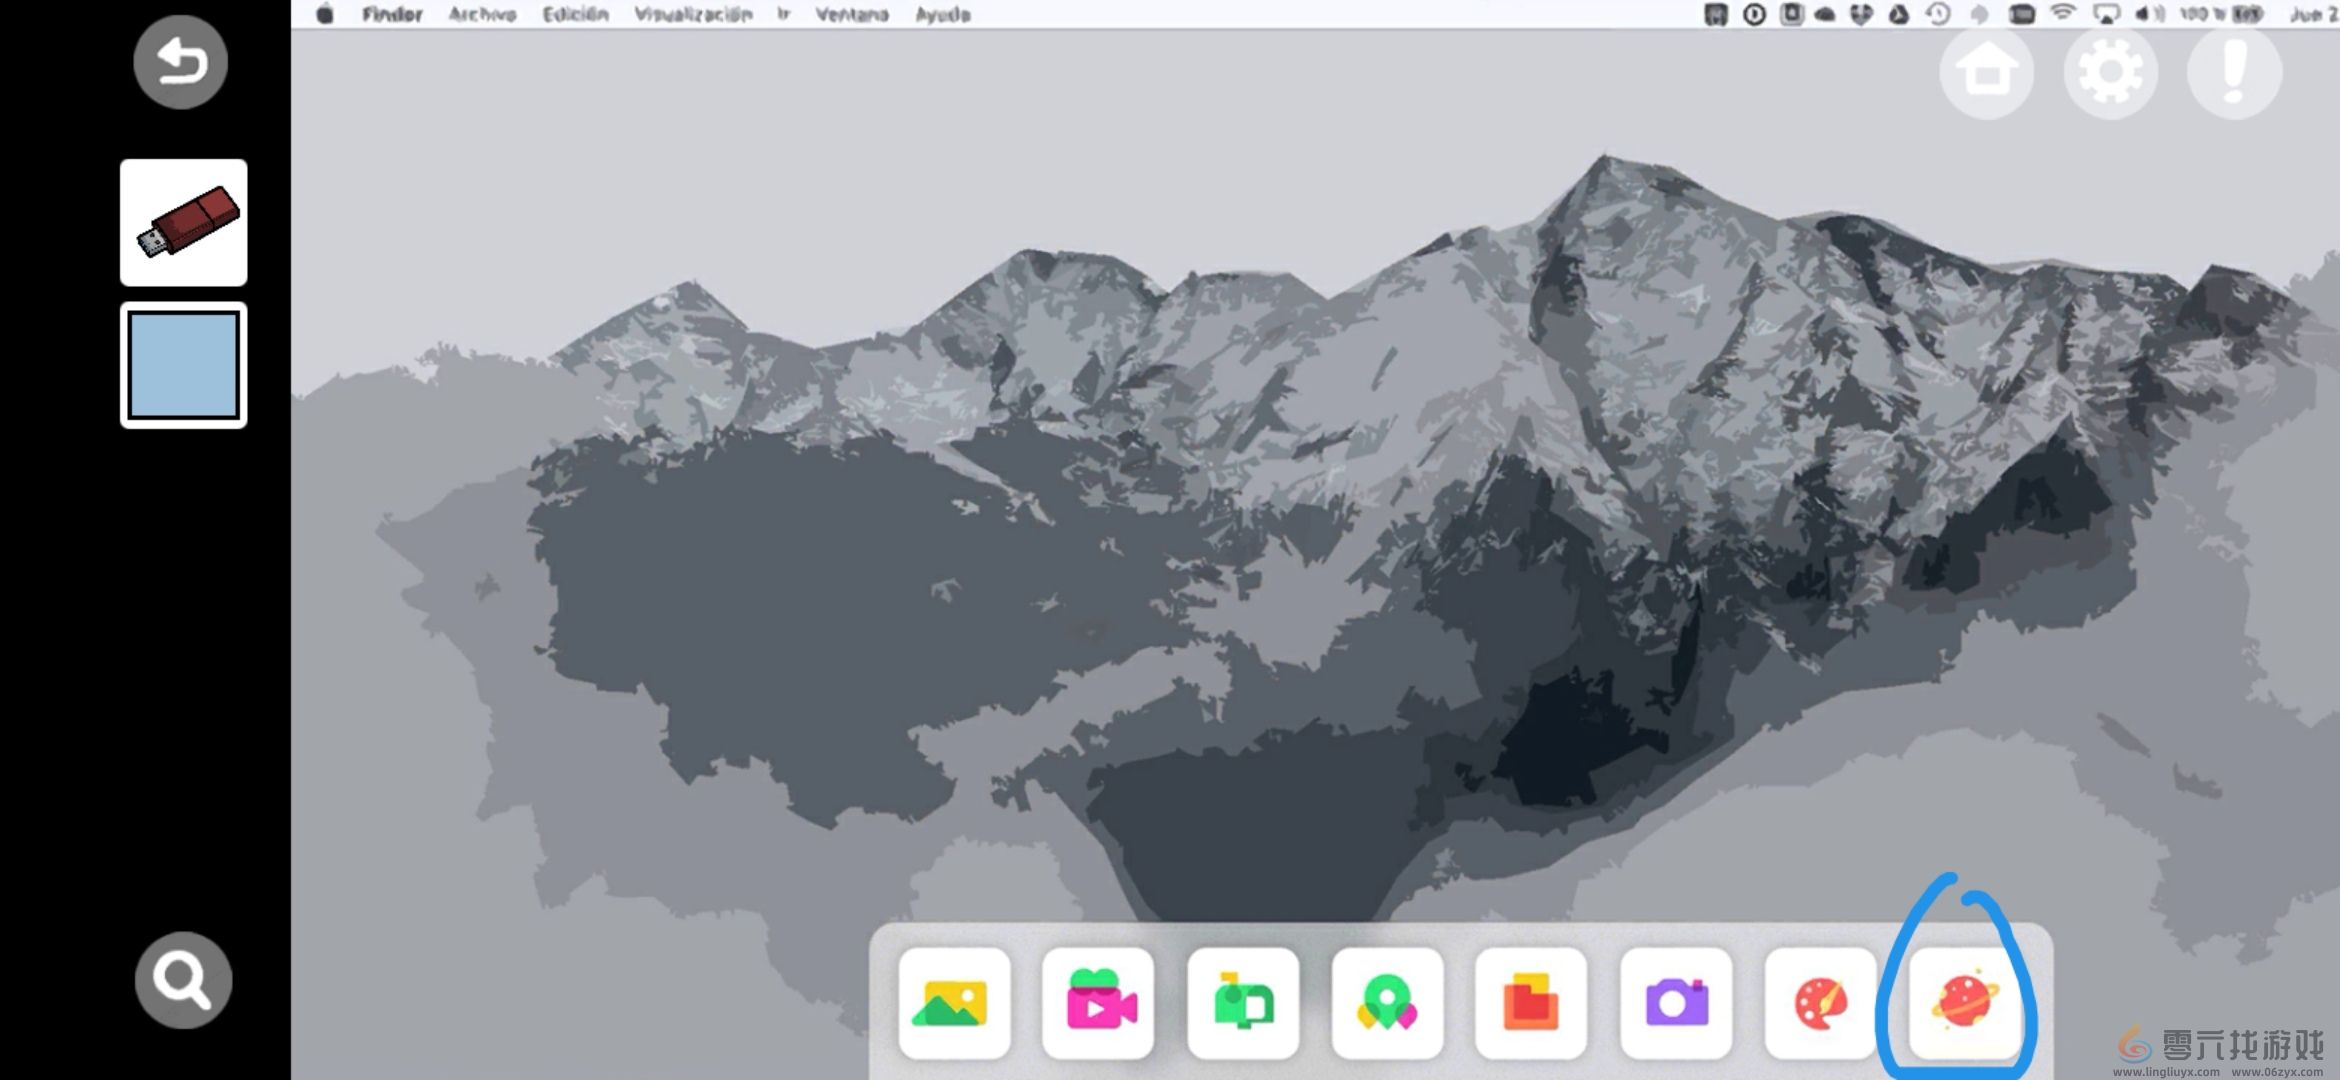Open the maps location pin app
2340x1080 pixels.
coord(1387,1003)
